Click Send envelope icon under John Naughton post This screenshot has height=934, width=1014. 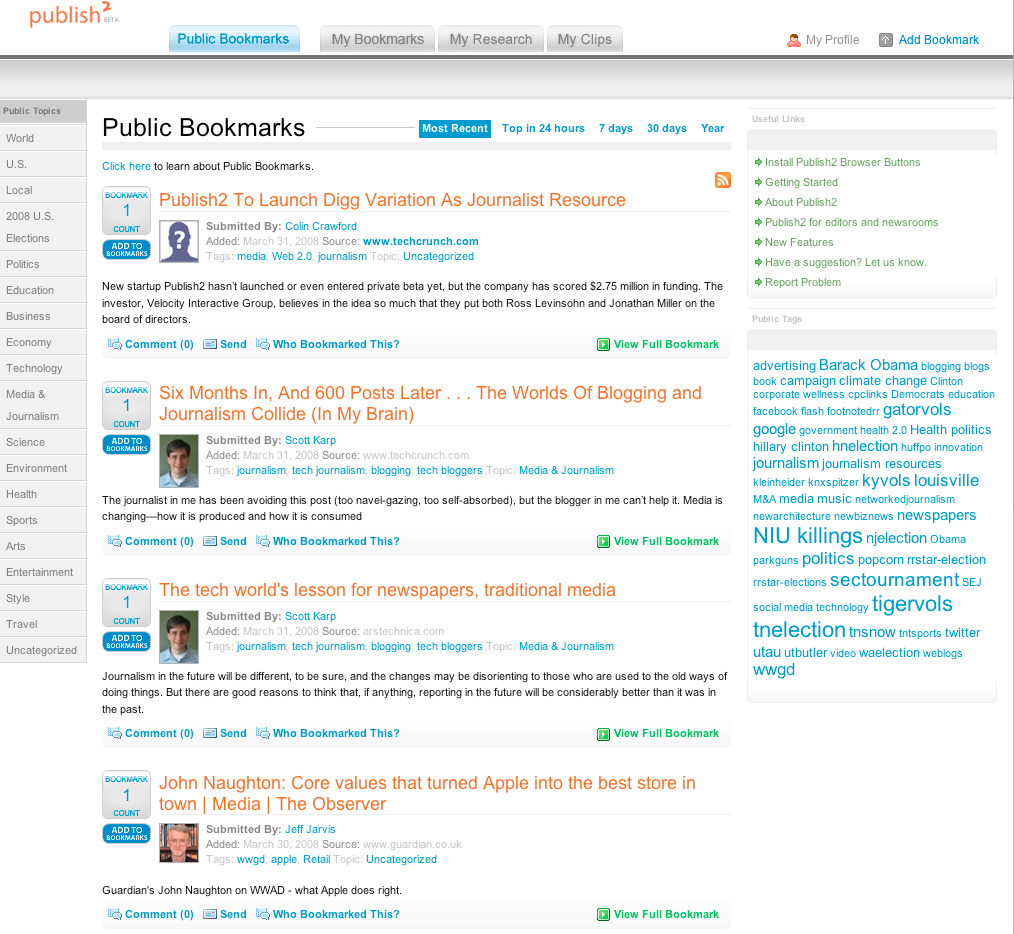[x=210, y=914]
